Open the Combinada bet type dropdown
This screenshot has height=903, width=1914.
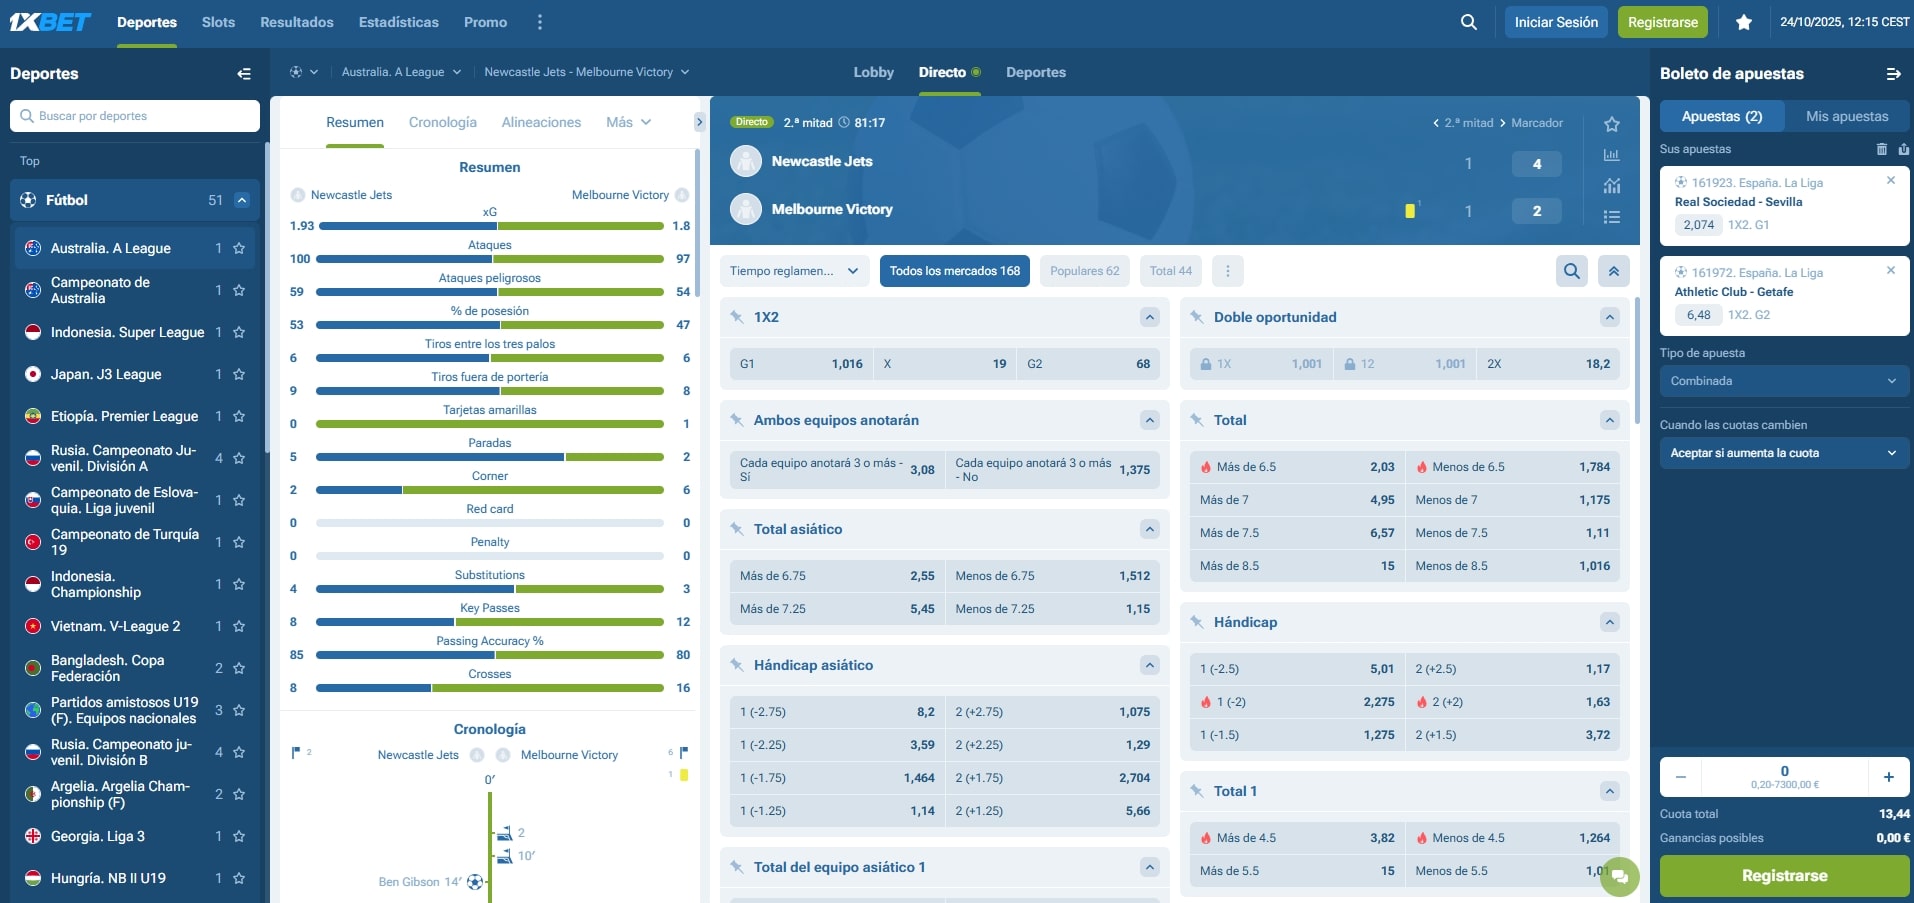1783,381
